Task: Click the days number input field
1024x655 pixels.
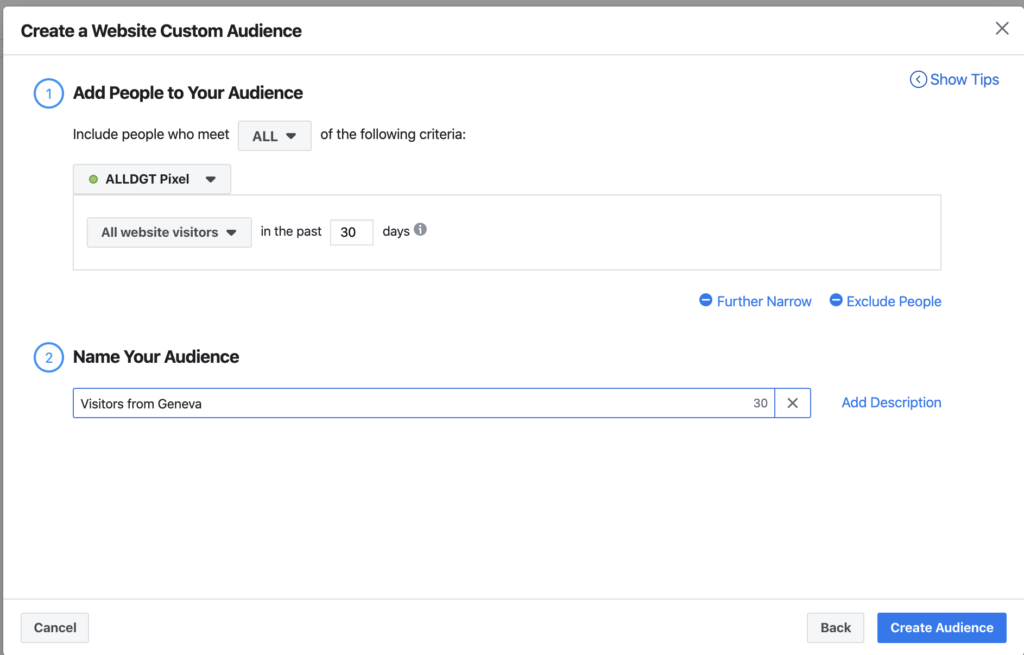Action: (x=351, y=232)
